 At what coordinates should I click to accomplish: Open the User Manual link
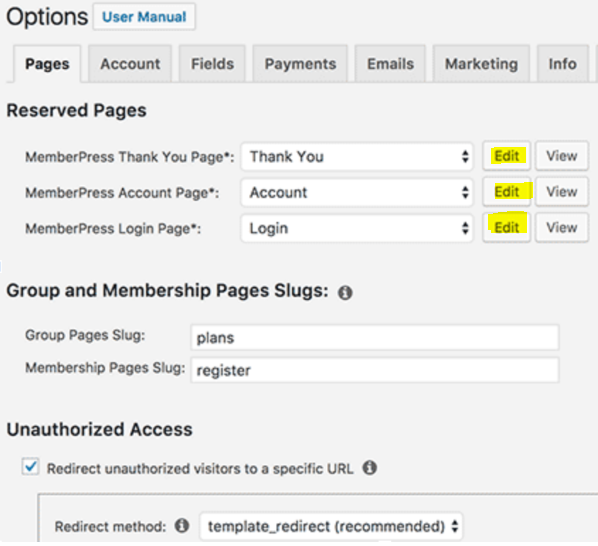[x=144, y=17]
